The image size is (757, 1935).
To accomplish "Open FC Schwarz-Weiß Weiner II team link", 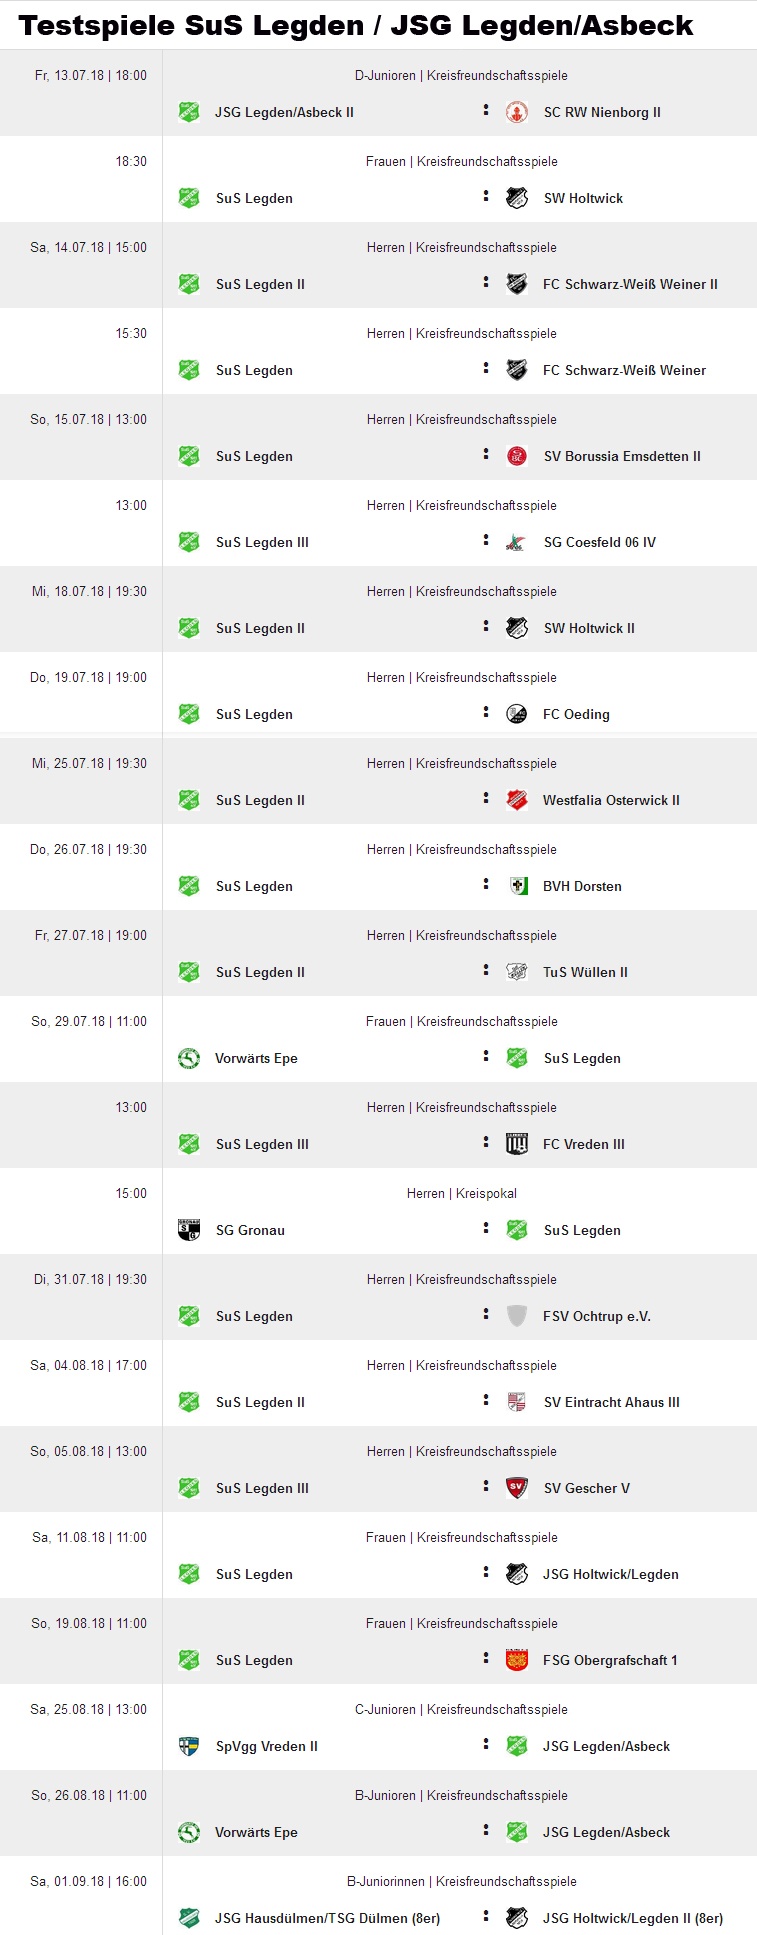I will [630, 284].
